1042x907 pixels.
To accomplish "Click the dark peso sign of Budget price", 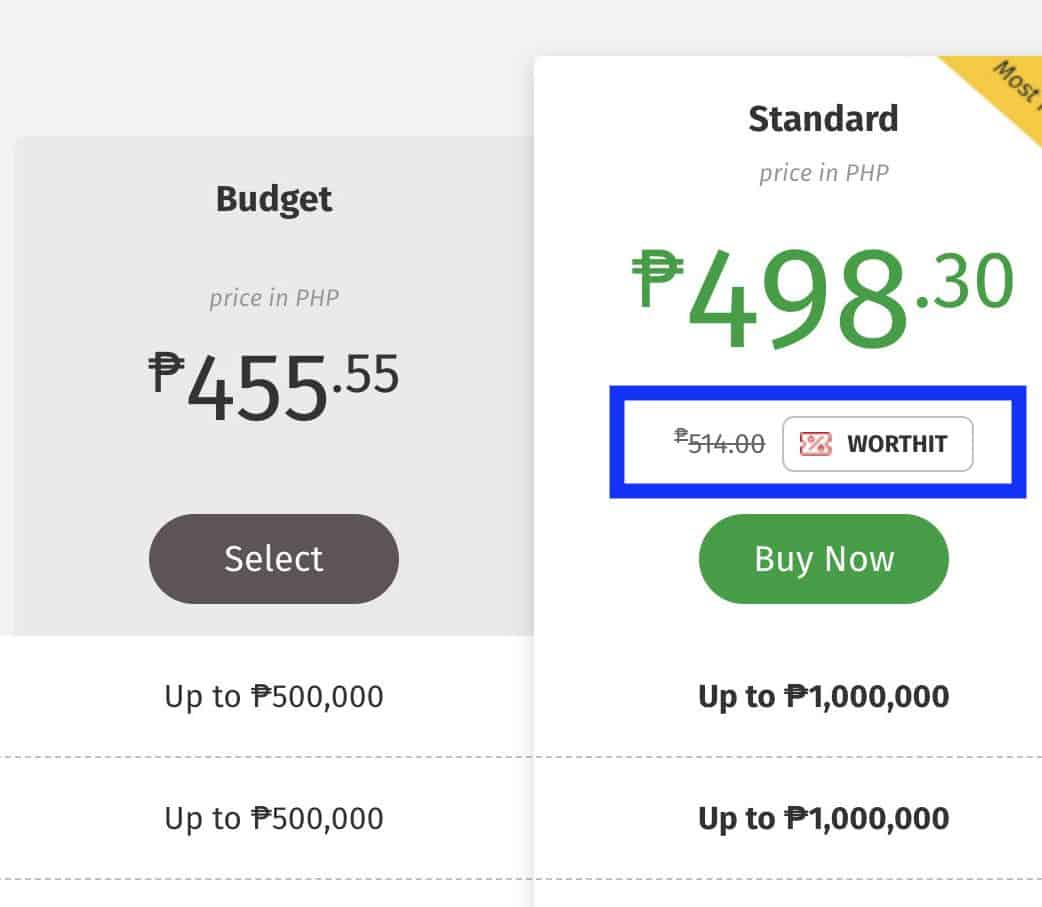I will click(165, 372).
